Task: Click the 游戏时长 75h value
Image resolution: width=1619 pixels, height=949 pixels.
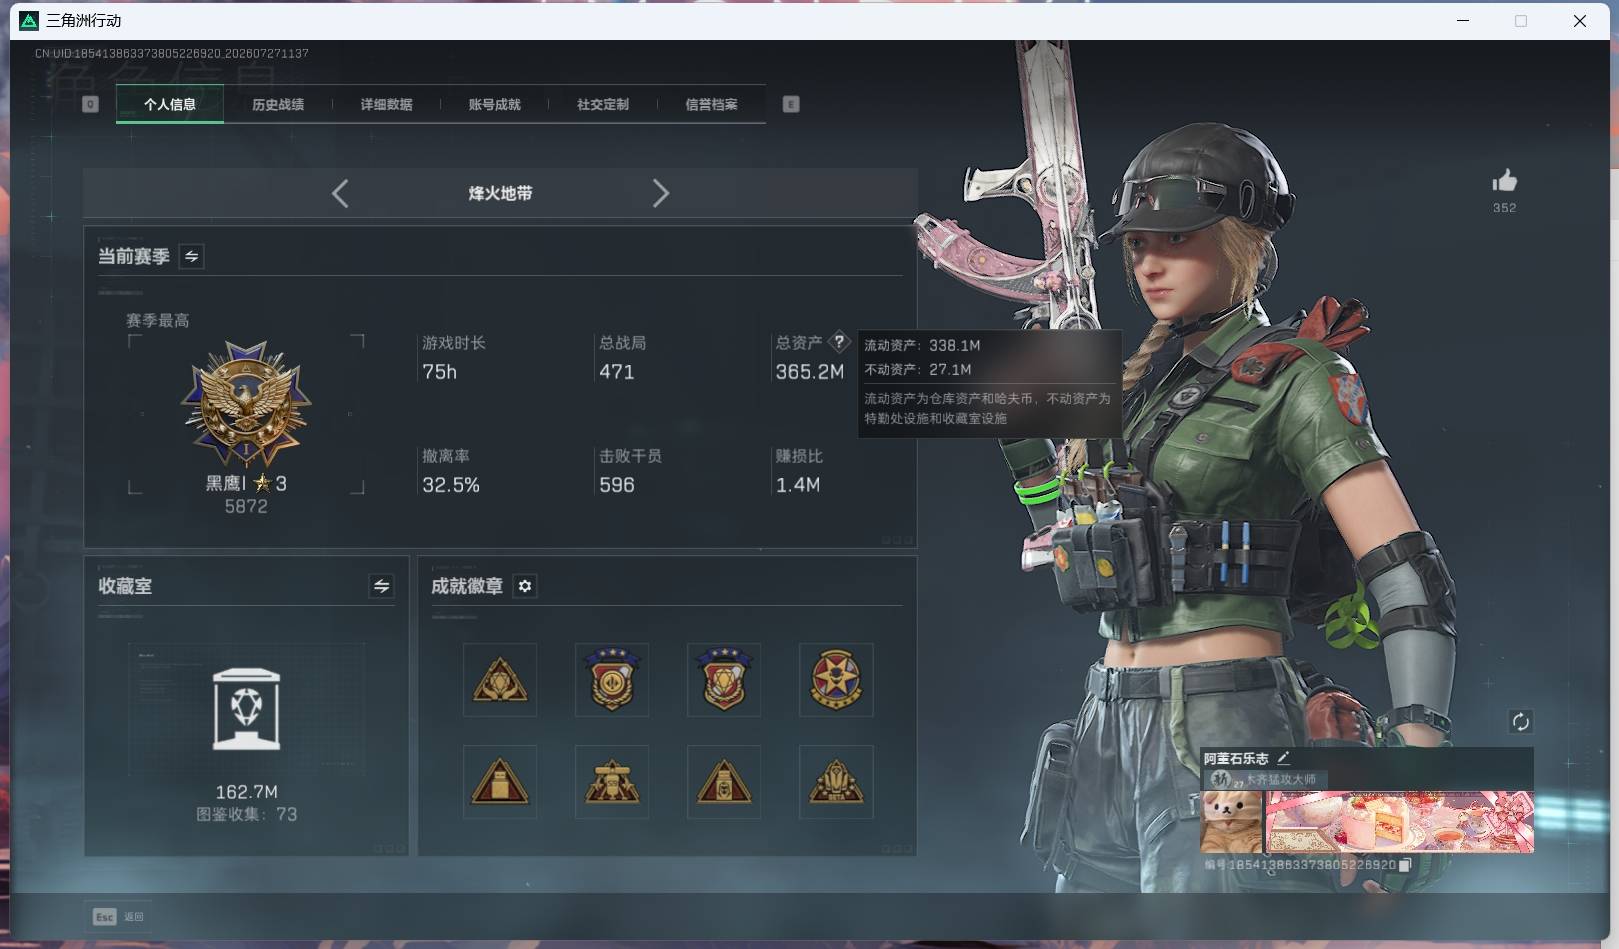Action: click(439, 372)
